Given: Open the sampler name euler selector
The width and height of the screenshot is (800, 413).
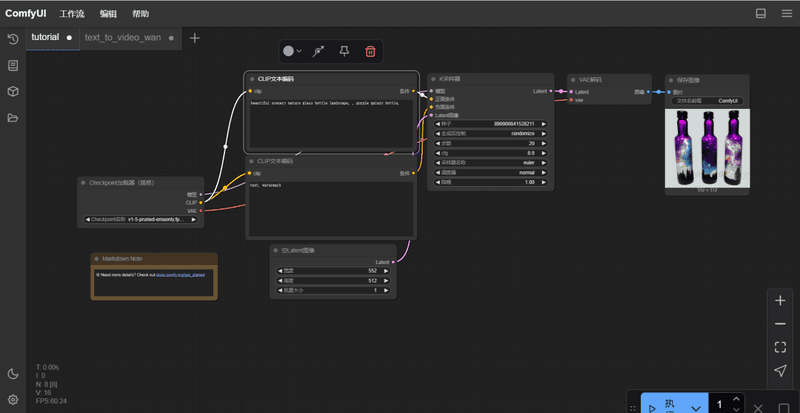Looking at the screenshot, I should pos(491,163).
